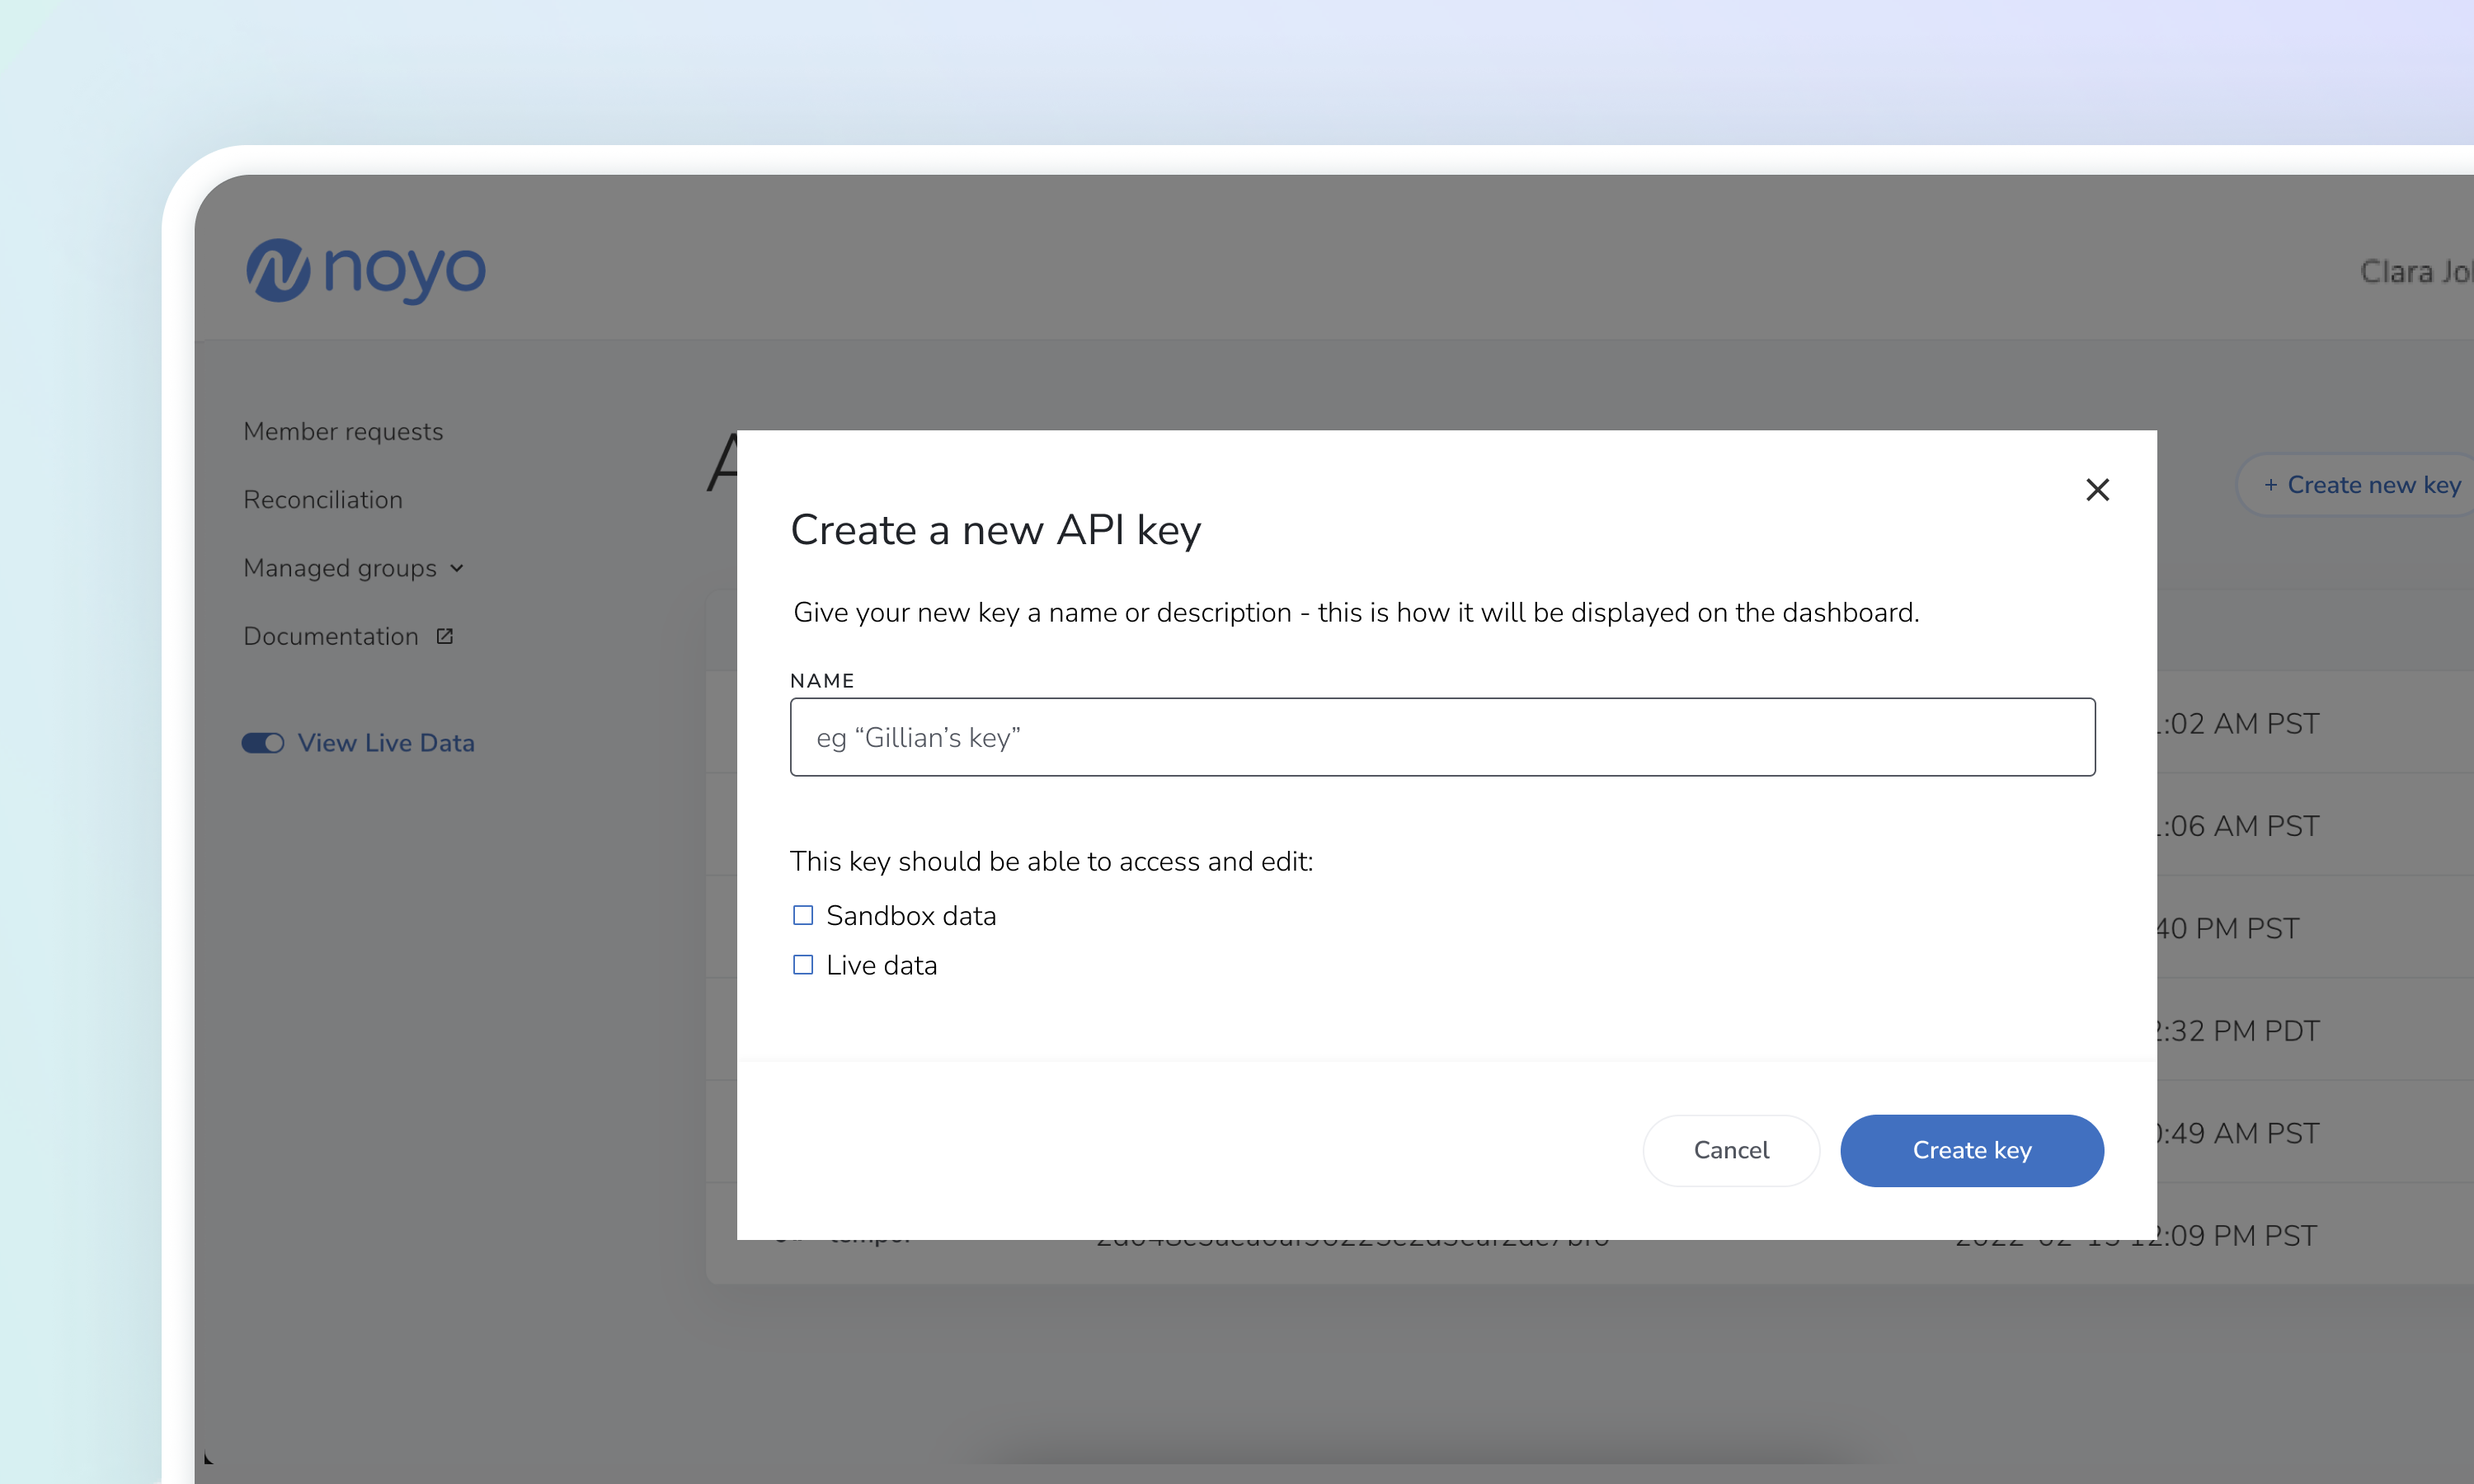This screenshot has width=2474, height=1484.
Task: Click the Clara user name in header
Action: point(2417,271)
